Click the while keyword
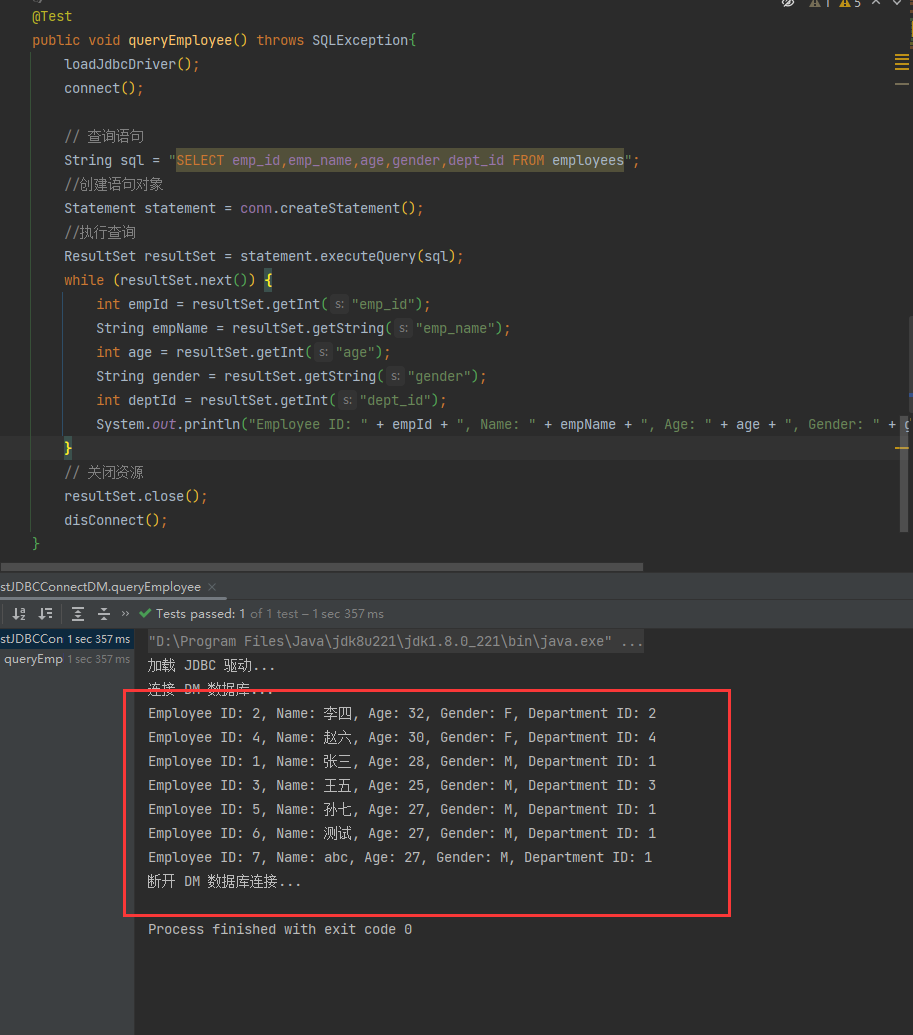 click(84, 281)
